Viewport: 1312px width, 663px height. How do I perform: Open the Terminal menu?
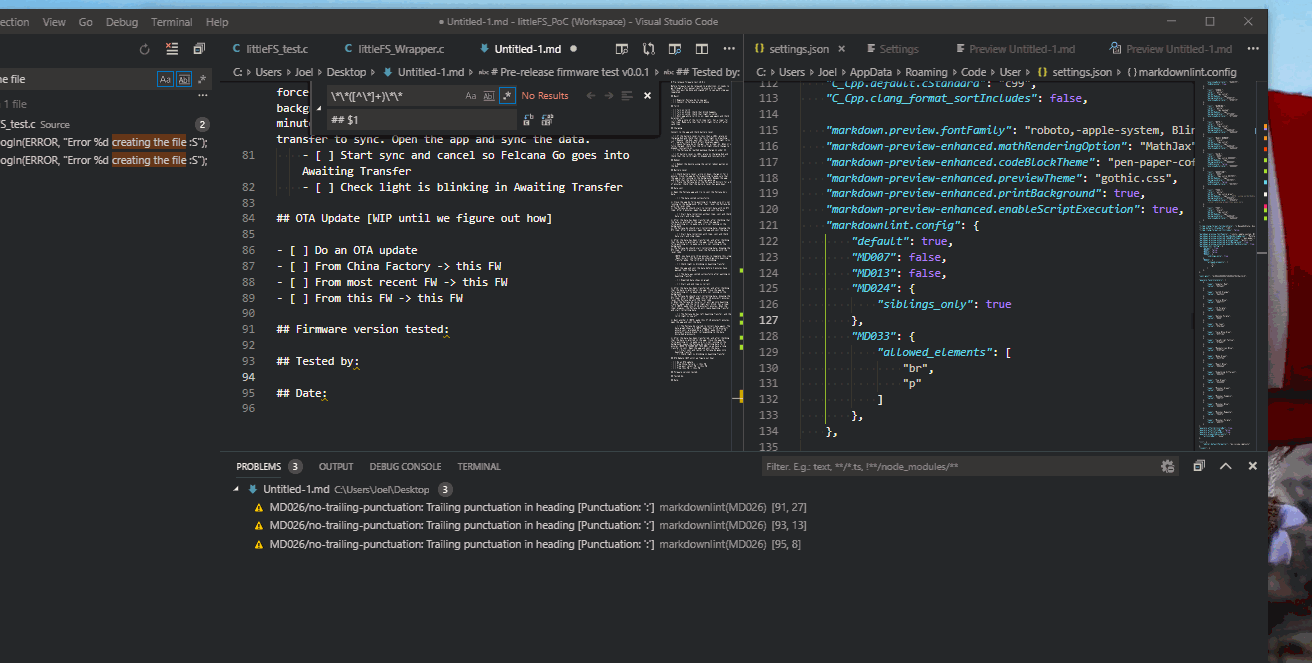point(171,22)
